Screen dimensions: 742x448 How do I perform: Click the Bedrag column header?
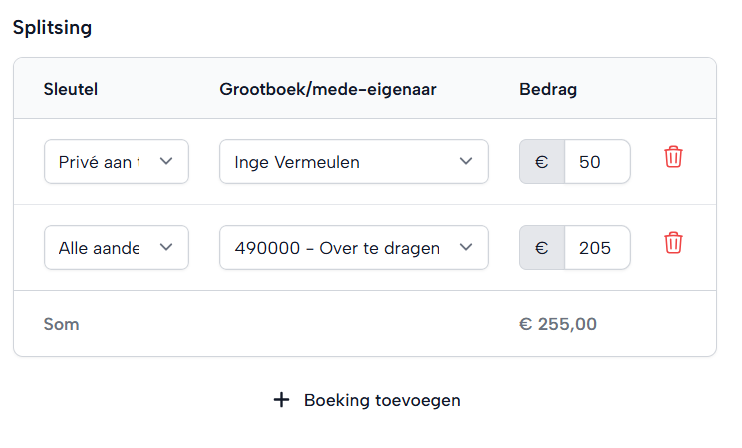click(x=548, y=89)
